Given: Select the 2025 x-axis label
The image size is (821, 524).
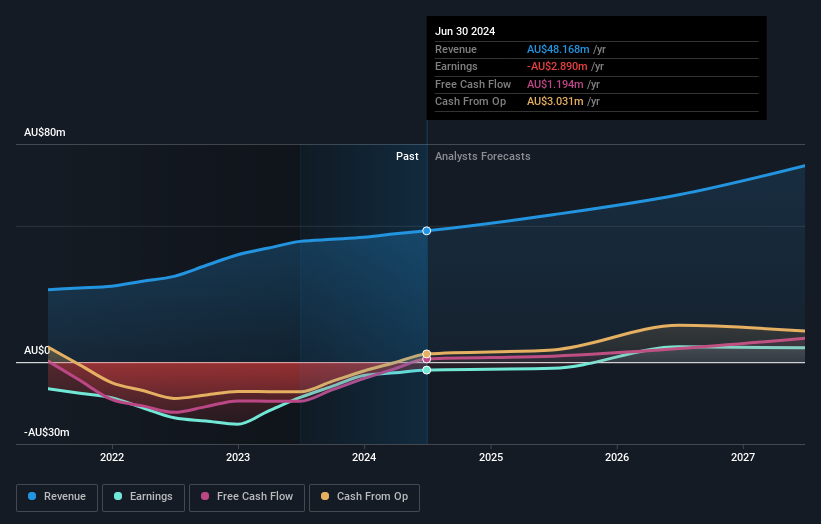Looking at the screenshot, I should (491, 458).
